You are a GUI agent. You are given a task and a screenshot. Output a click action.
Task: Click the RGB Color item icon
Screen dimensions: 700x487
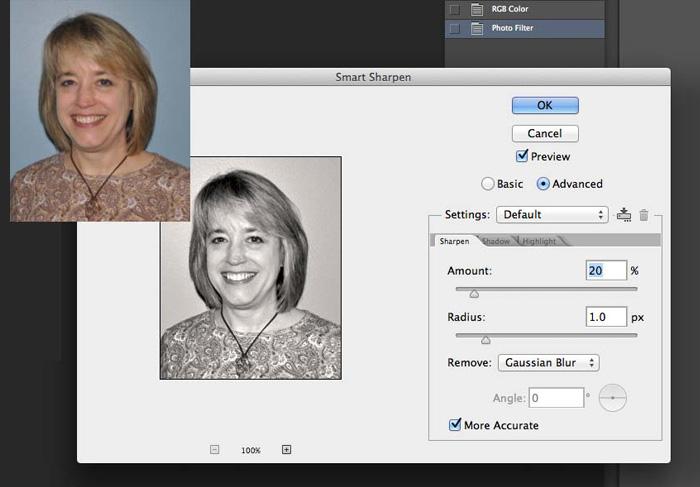tap(476, 9)
